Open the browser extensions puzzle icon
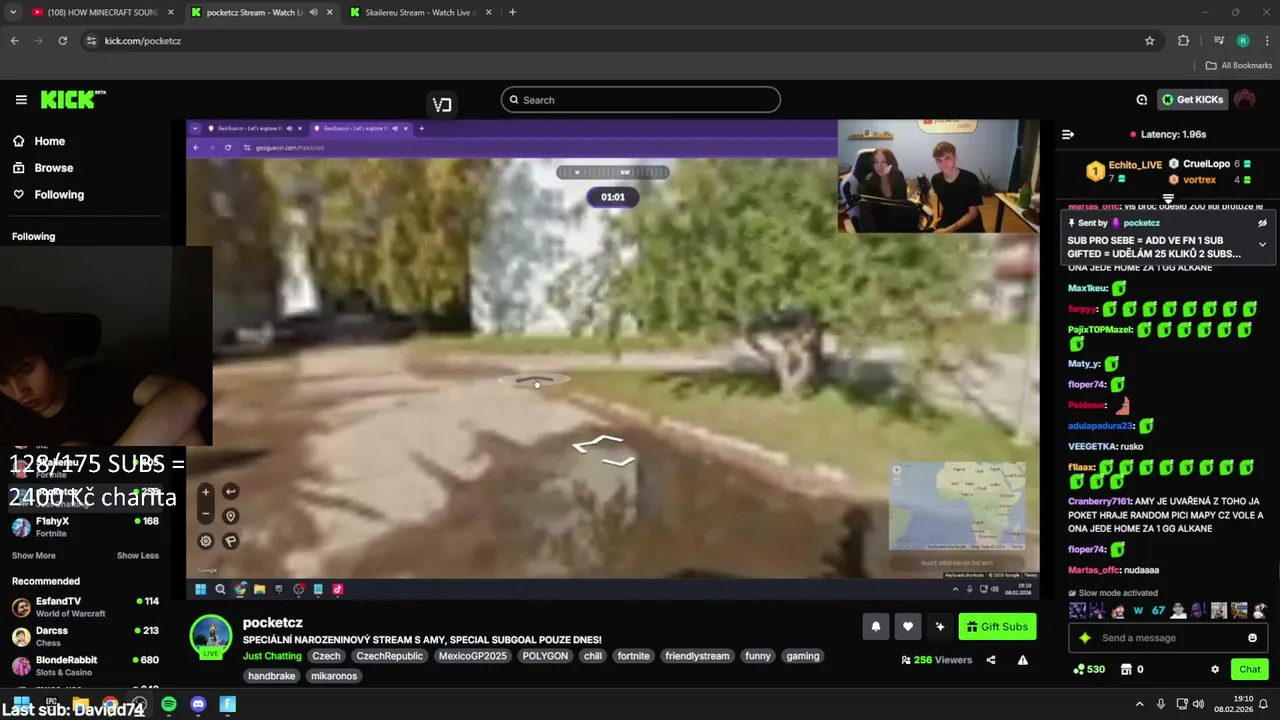1280x720 pixels. [x=1183, y=41]
